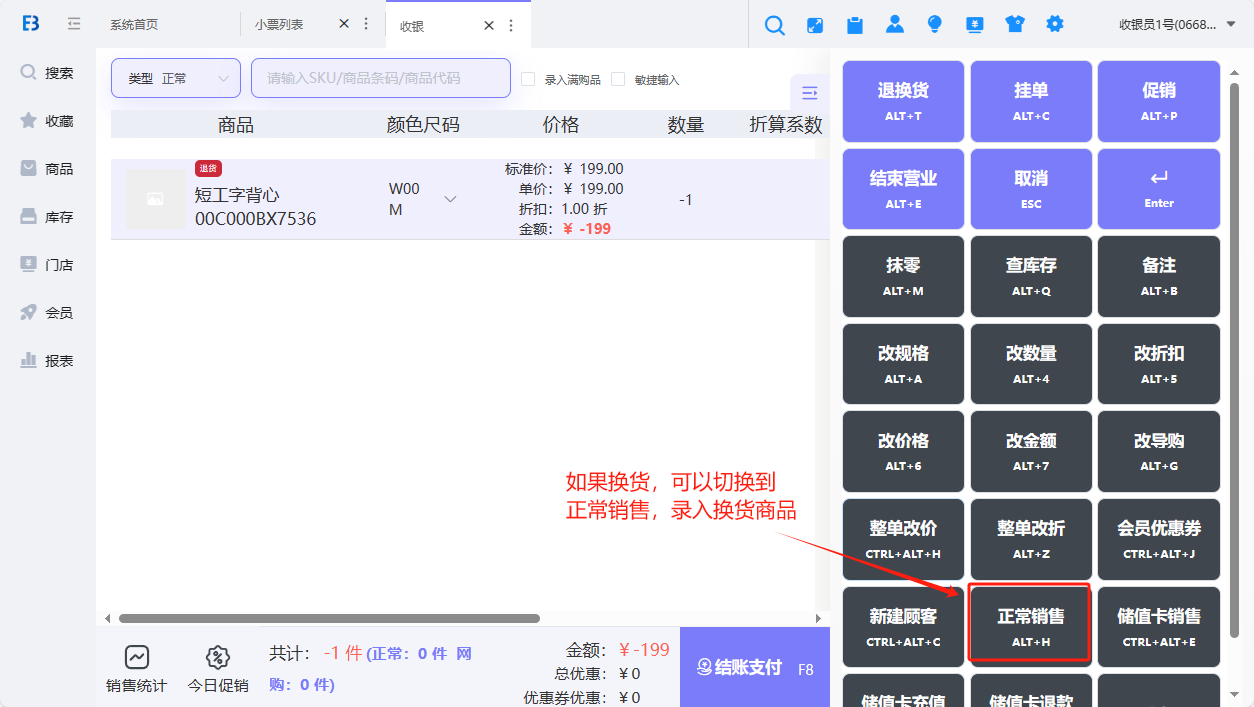Click the 备注 button
The image size is (1254, 707).
tap(1159, 276)
